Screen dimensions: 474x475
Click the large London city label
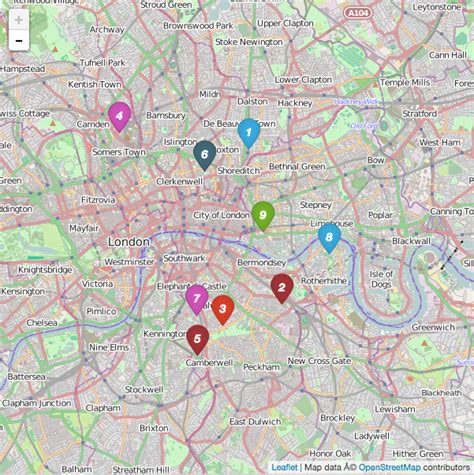[x=129, y=242]
